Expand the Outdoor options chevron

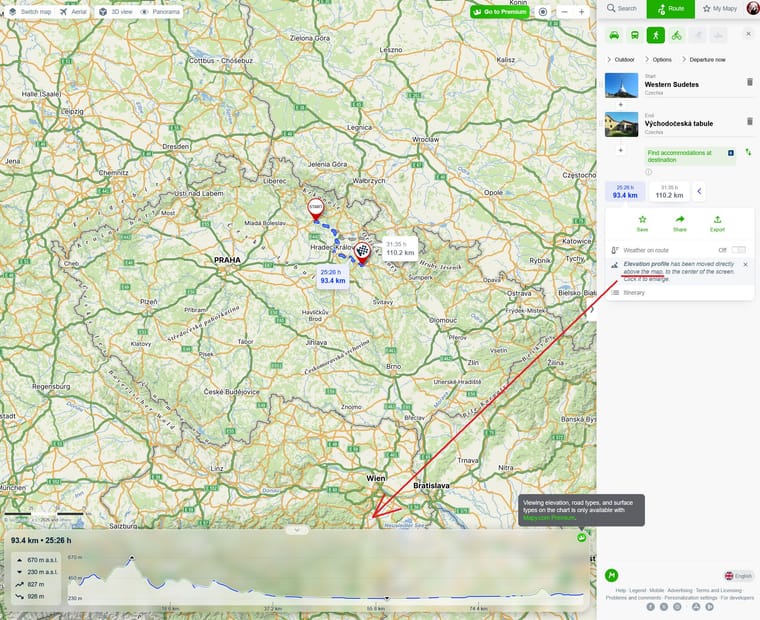(609, 59)
